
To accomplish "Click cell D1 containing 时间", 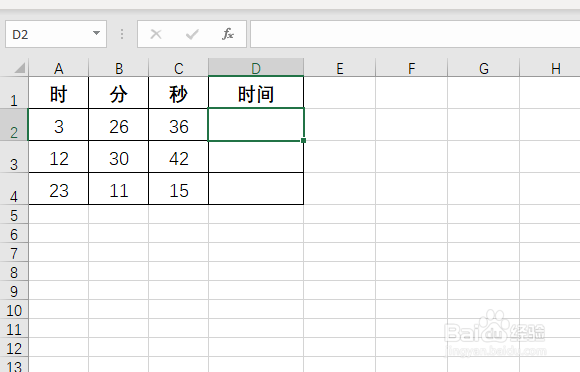I will [256, 93].
